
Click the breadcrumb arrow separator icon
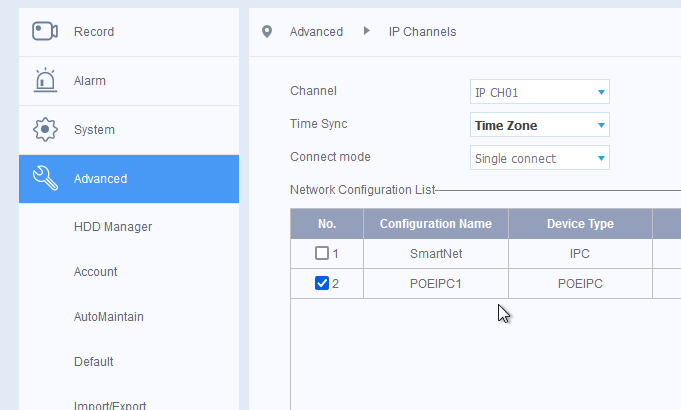[x=367, y=32]
